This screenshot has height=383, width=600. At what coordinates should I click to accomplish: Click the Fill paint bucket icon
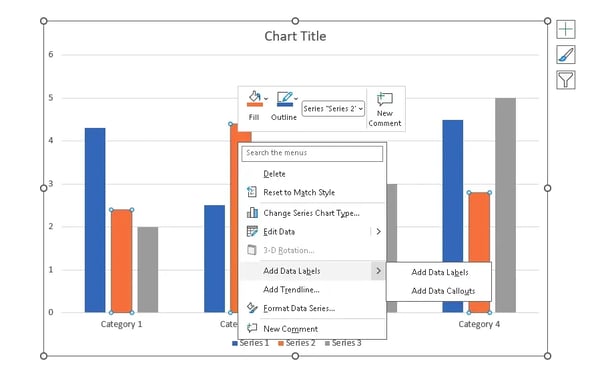click(x=254, y=98)
